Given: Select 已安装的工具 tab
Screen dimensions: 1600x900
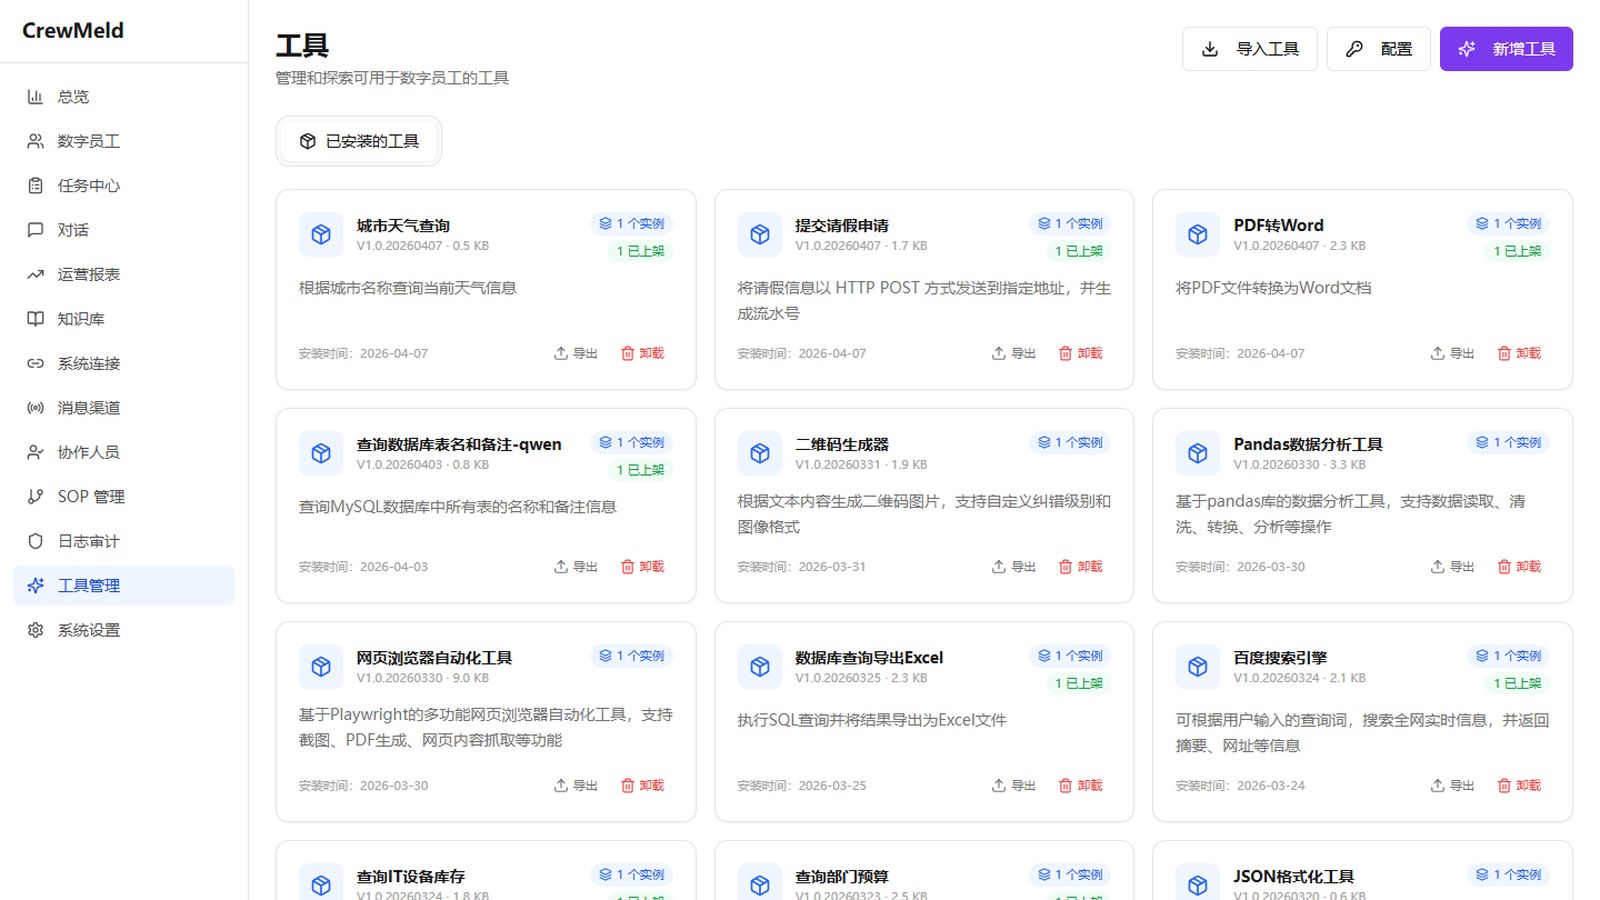Looking at the screenshot, I should [359, 141].
